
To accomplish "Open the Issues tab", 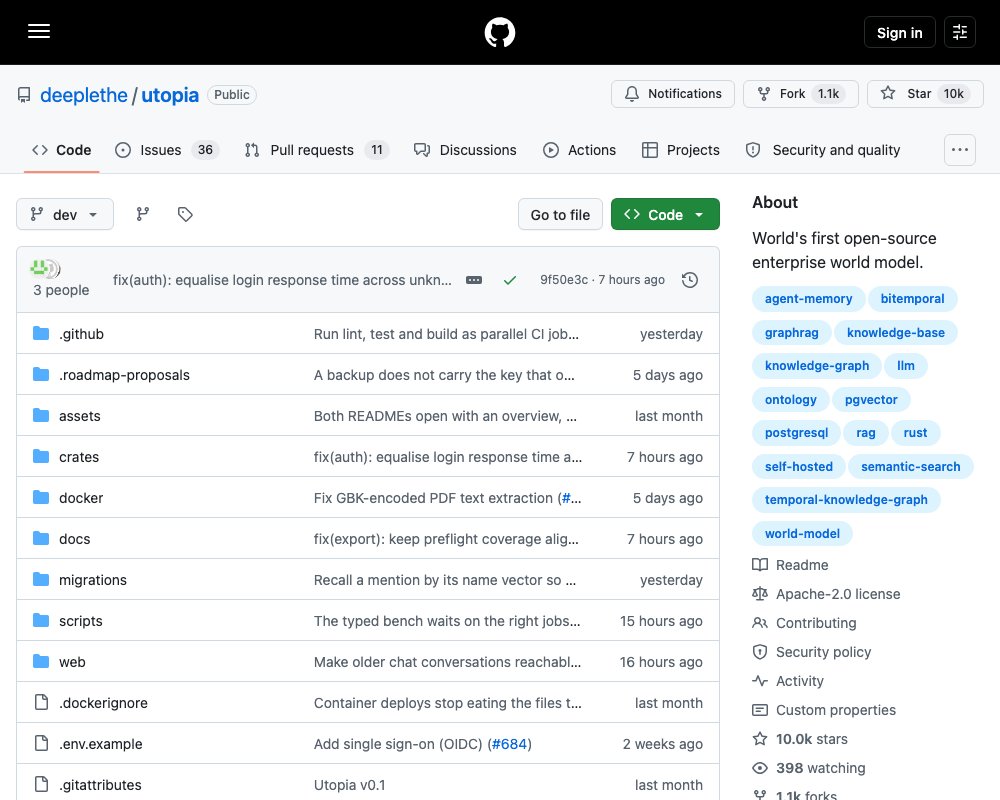I will pyautogui.click(x=167, y=150).
